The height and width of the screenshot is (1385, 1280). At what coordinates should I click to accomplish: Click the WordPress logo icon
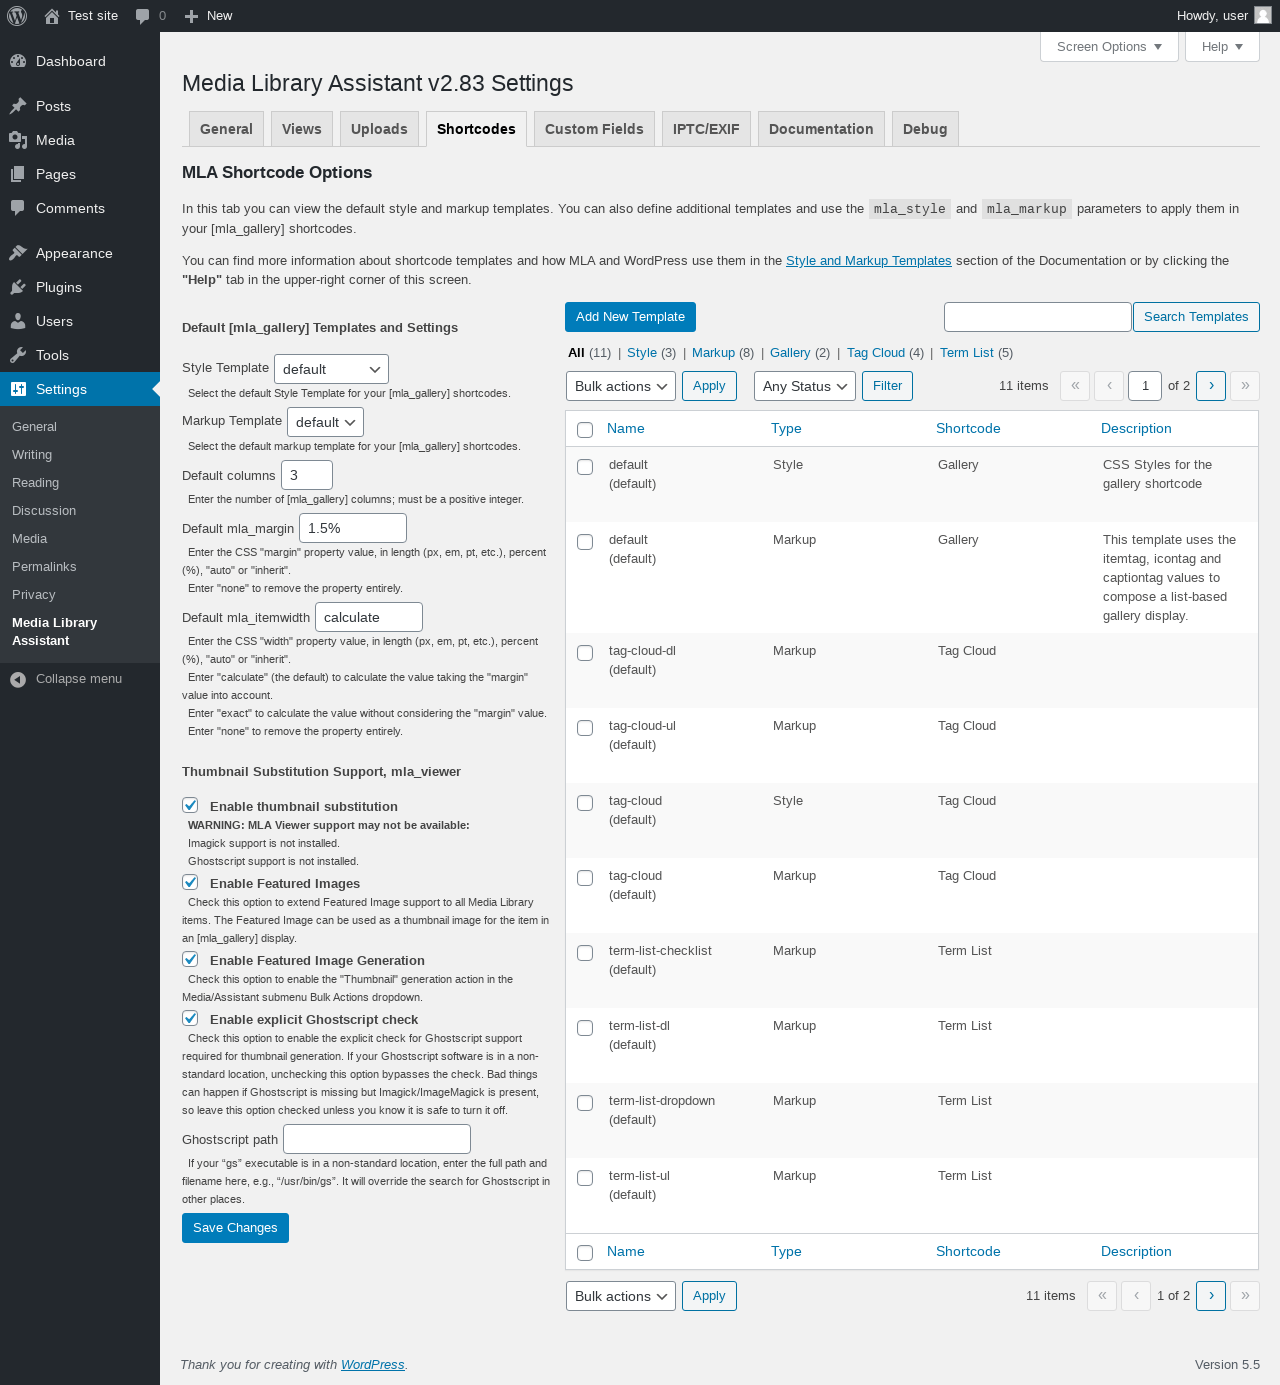point(17,16)
